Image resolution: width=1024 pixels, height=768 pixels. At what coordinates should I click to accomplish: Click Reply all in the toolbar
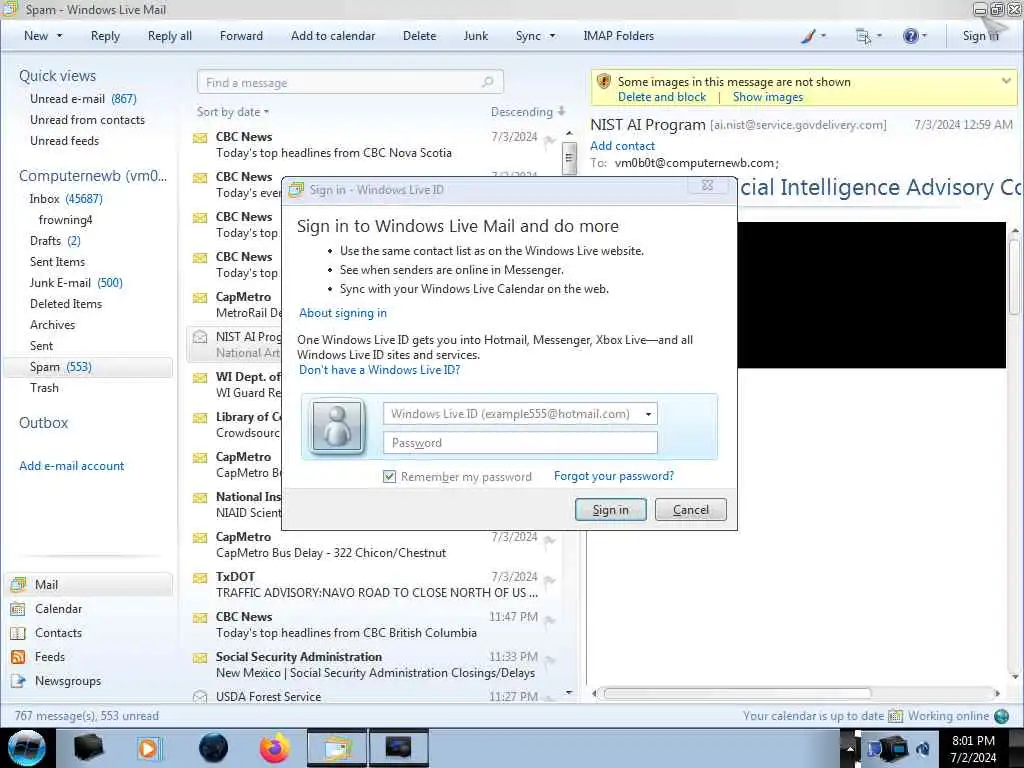tap(170, 36)
